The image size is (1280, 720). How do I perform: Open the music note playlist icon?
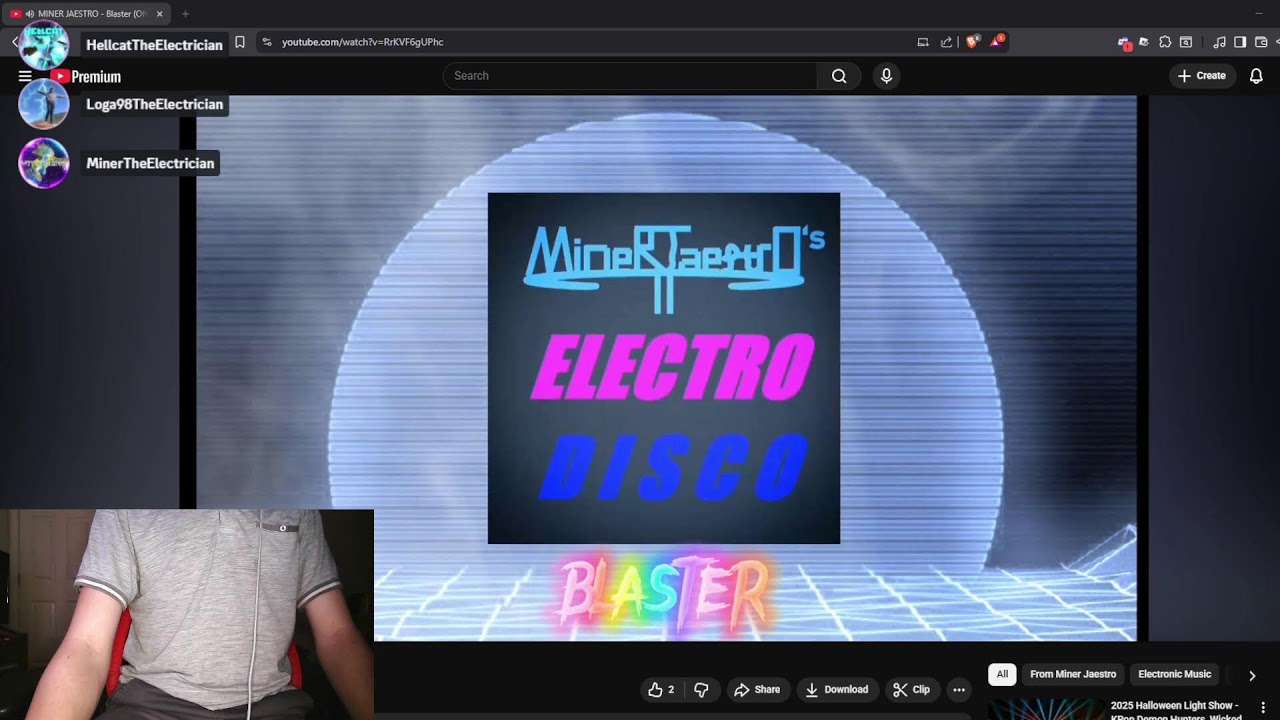coord(1219,42)
